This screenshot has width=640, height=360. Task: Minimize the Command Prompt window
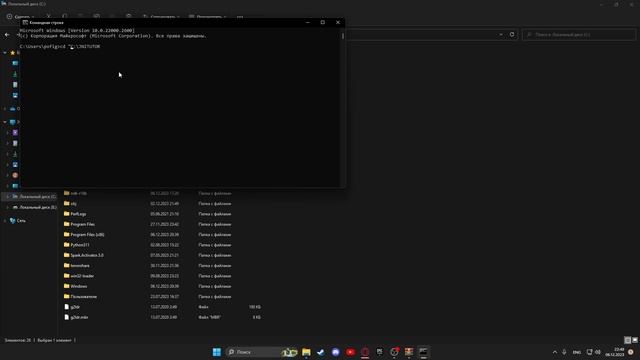pyautogui.click(x=308, y=22)
